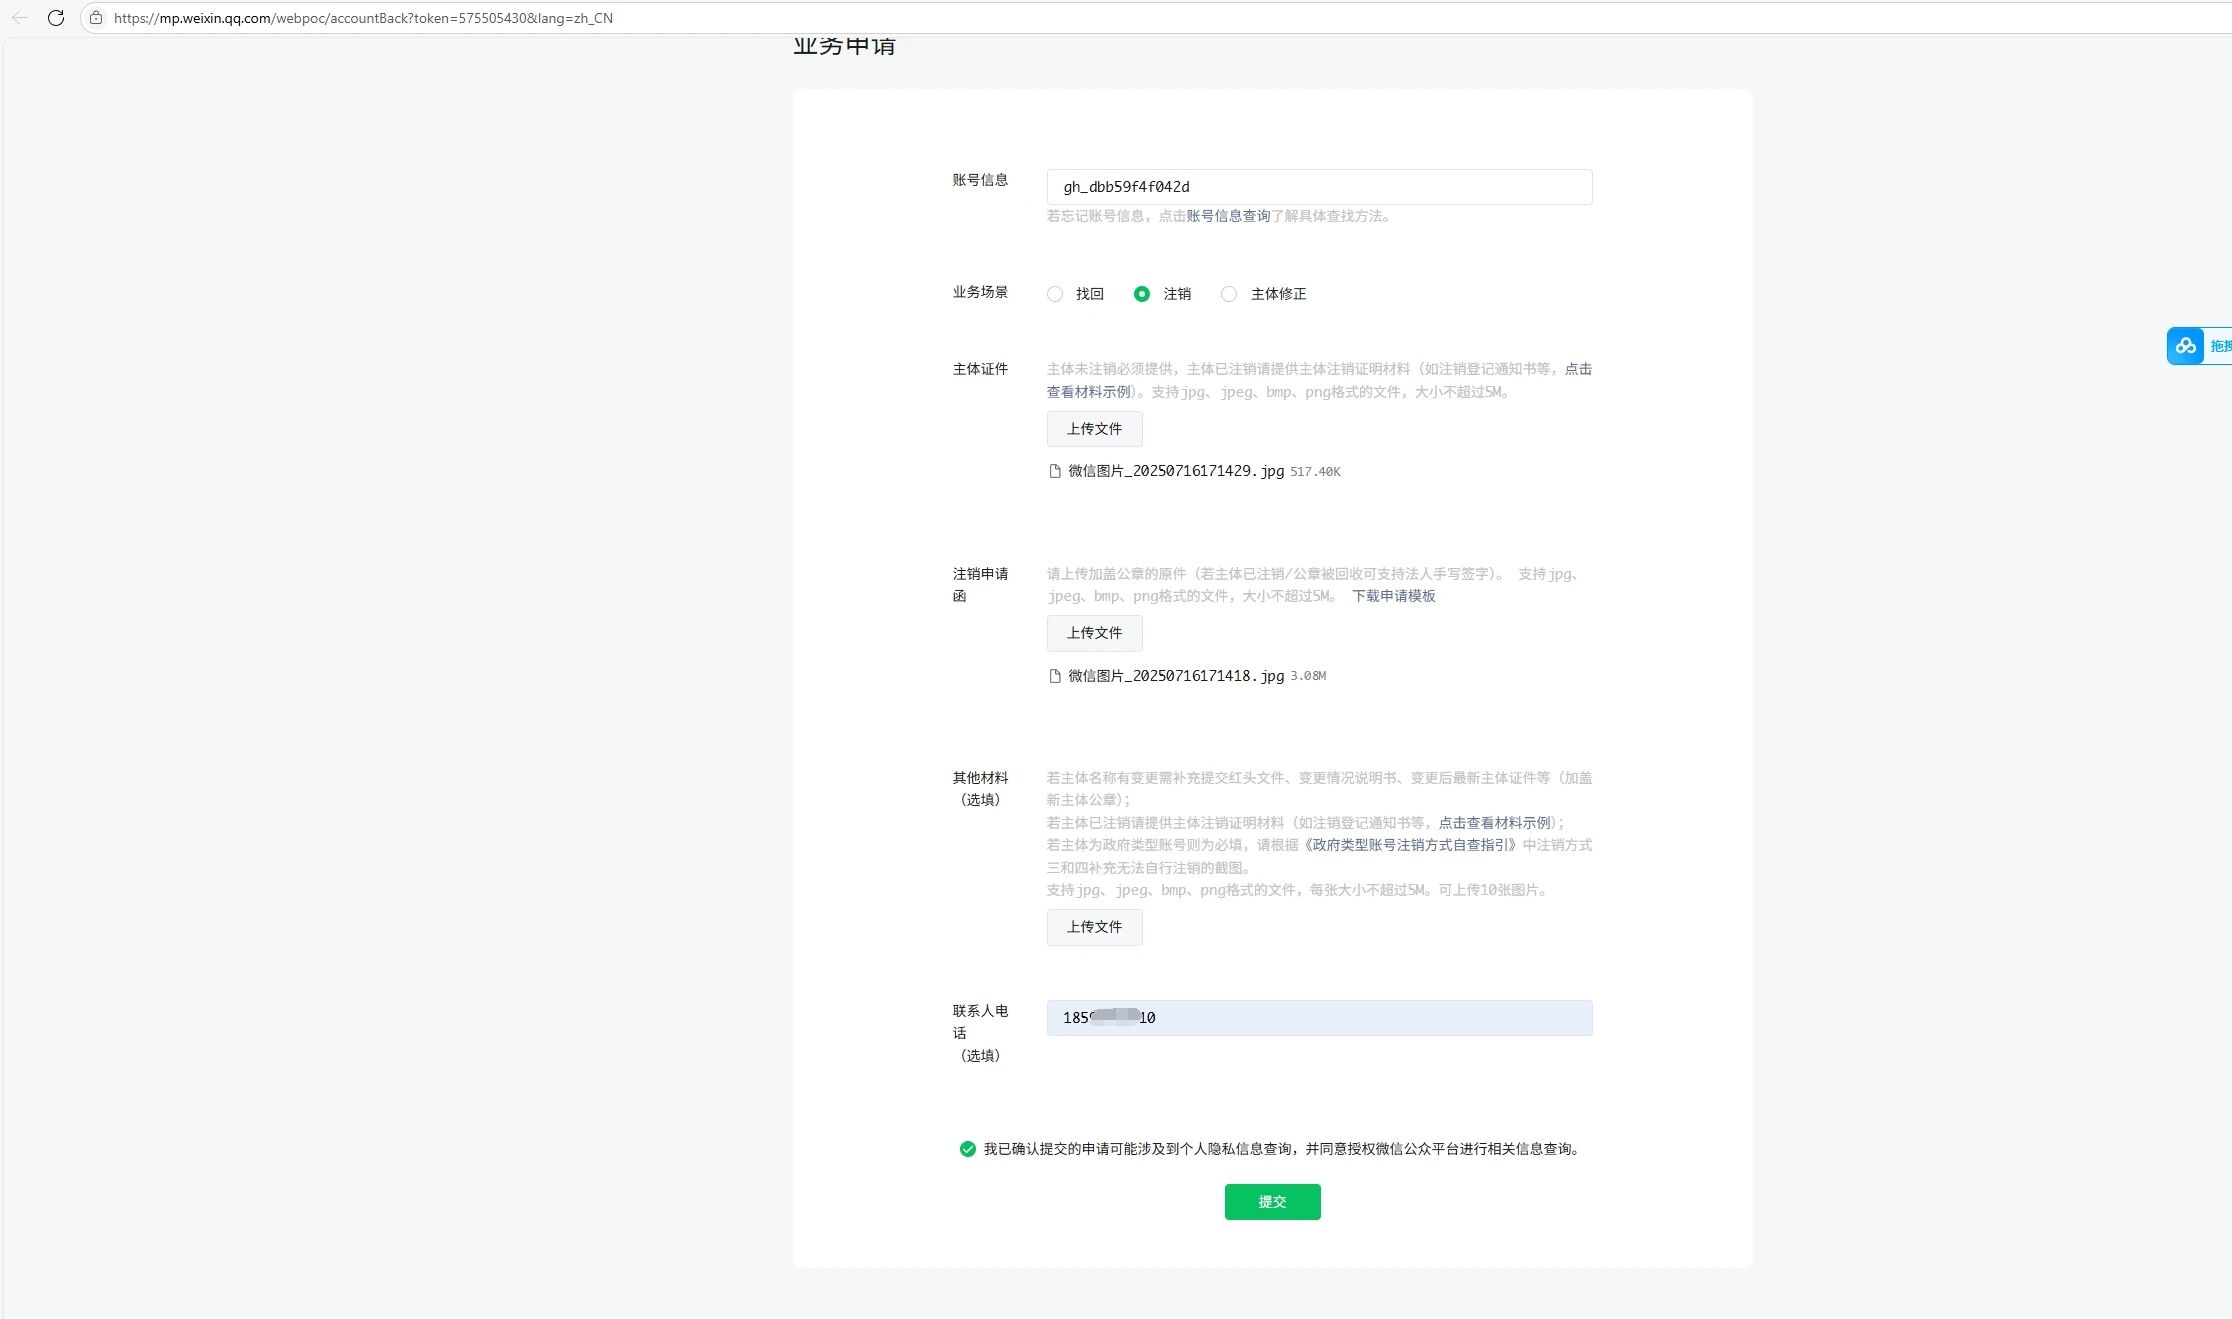Click 下载申请模板 link
Image resolution: width=2232 pixels, height=1319 pixels.
tap(1393, 596)
